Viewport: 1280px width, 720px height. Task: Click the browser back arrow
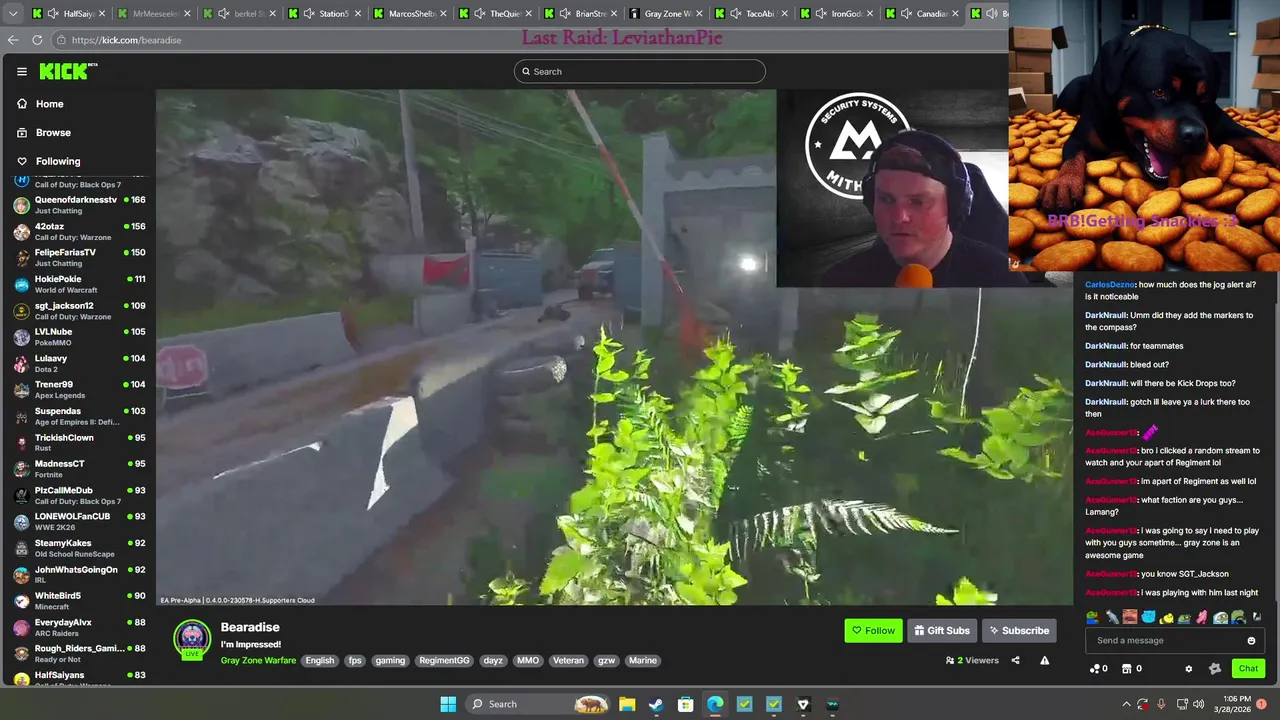pos(13,40)
